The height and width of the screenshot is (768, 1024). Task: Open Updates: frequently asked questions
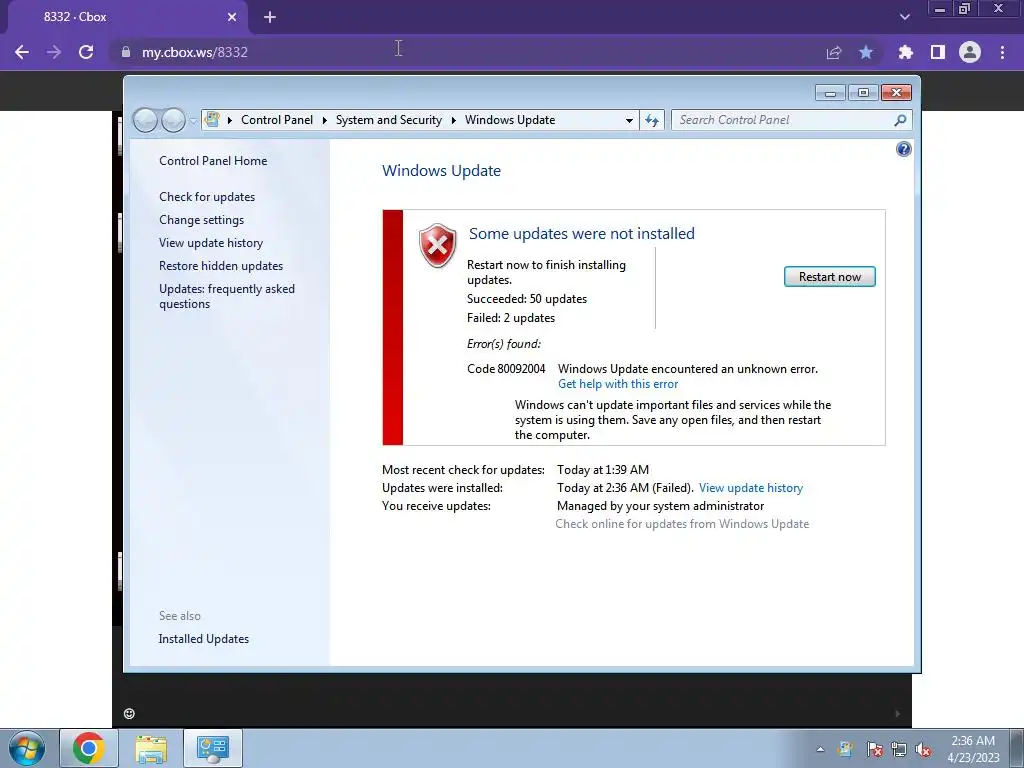(227, 296)
